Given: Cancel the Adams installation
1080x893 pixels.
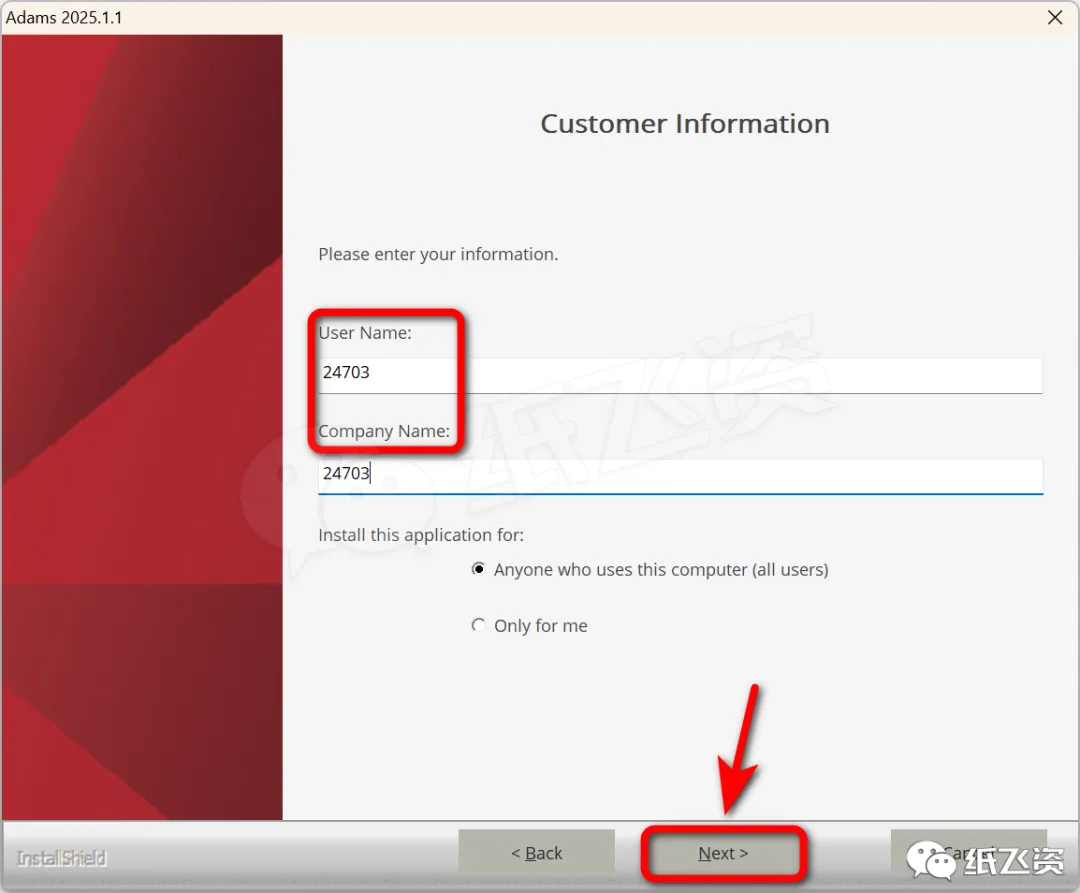Looking at the screenshot, I should pos(968,854).
